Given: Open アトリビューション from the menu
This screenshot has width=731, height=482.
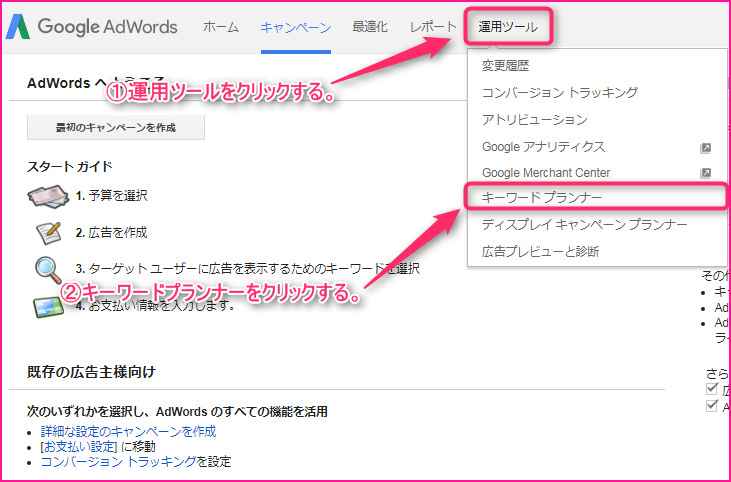Looking at the screenshot, I should (x=535, y=120).
